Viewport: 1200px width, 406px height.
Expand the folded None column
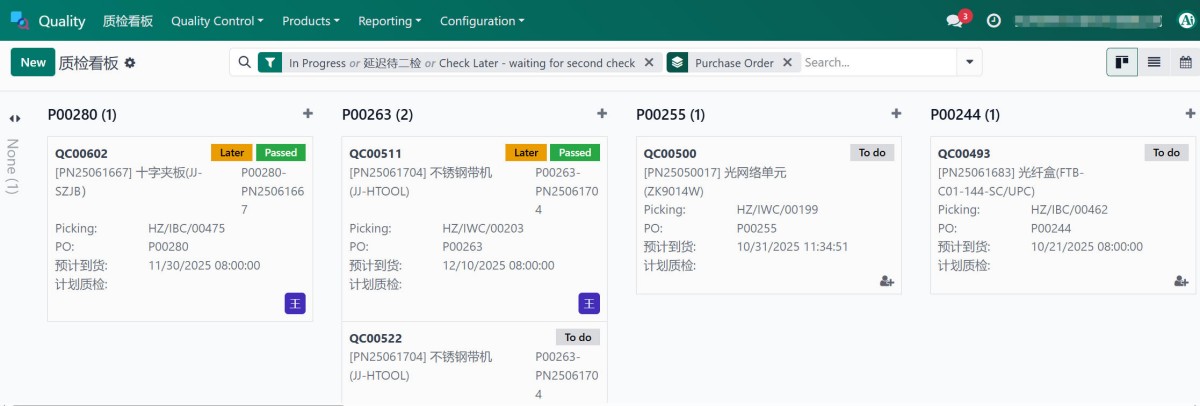pyautogui.click(x=14, y=118)
